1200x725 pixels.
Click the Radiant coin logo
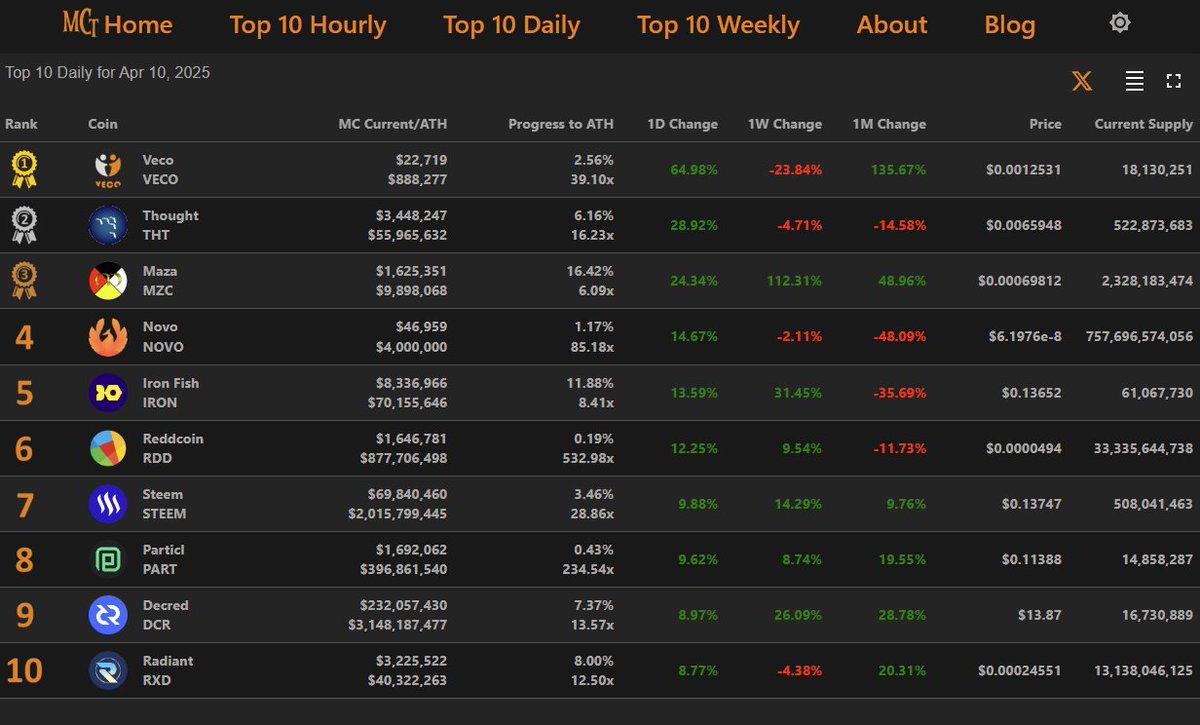[x=107, y=671]
